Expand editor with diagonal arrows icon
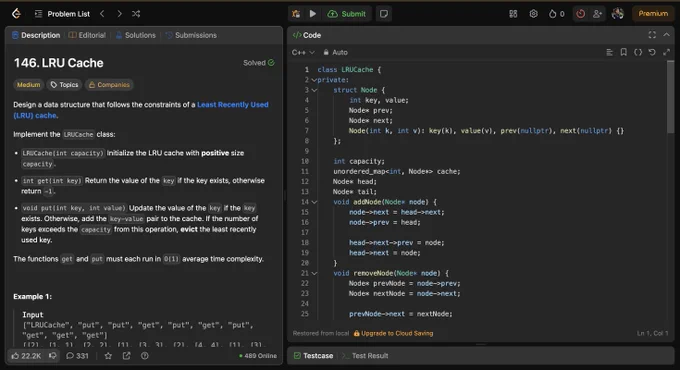This screenshot has height=370, width=680. pos(667,52)
